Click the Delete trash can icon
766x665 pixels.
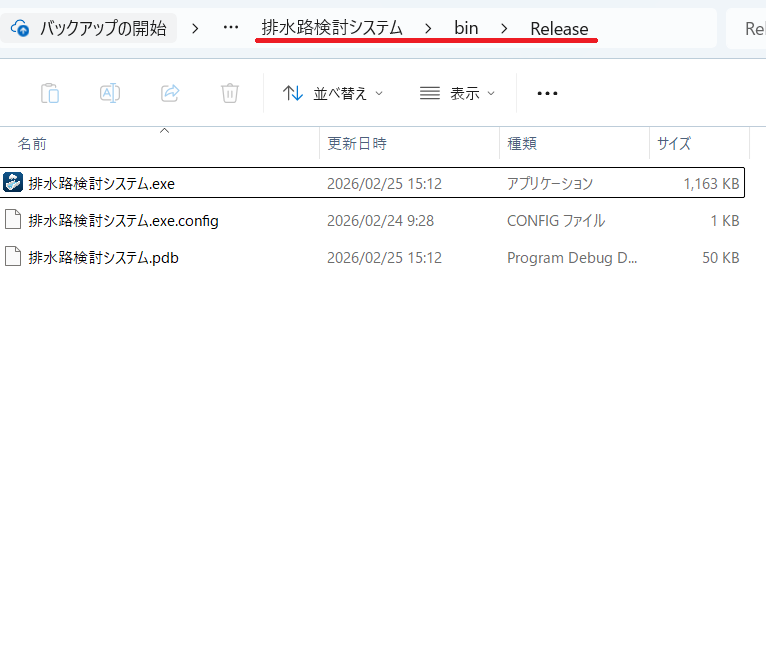[230, 93]
